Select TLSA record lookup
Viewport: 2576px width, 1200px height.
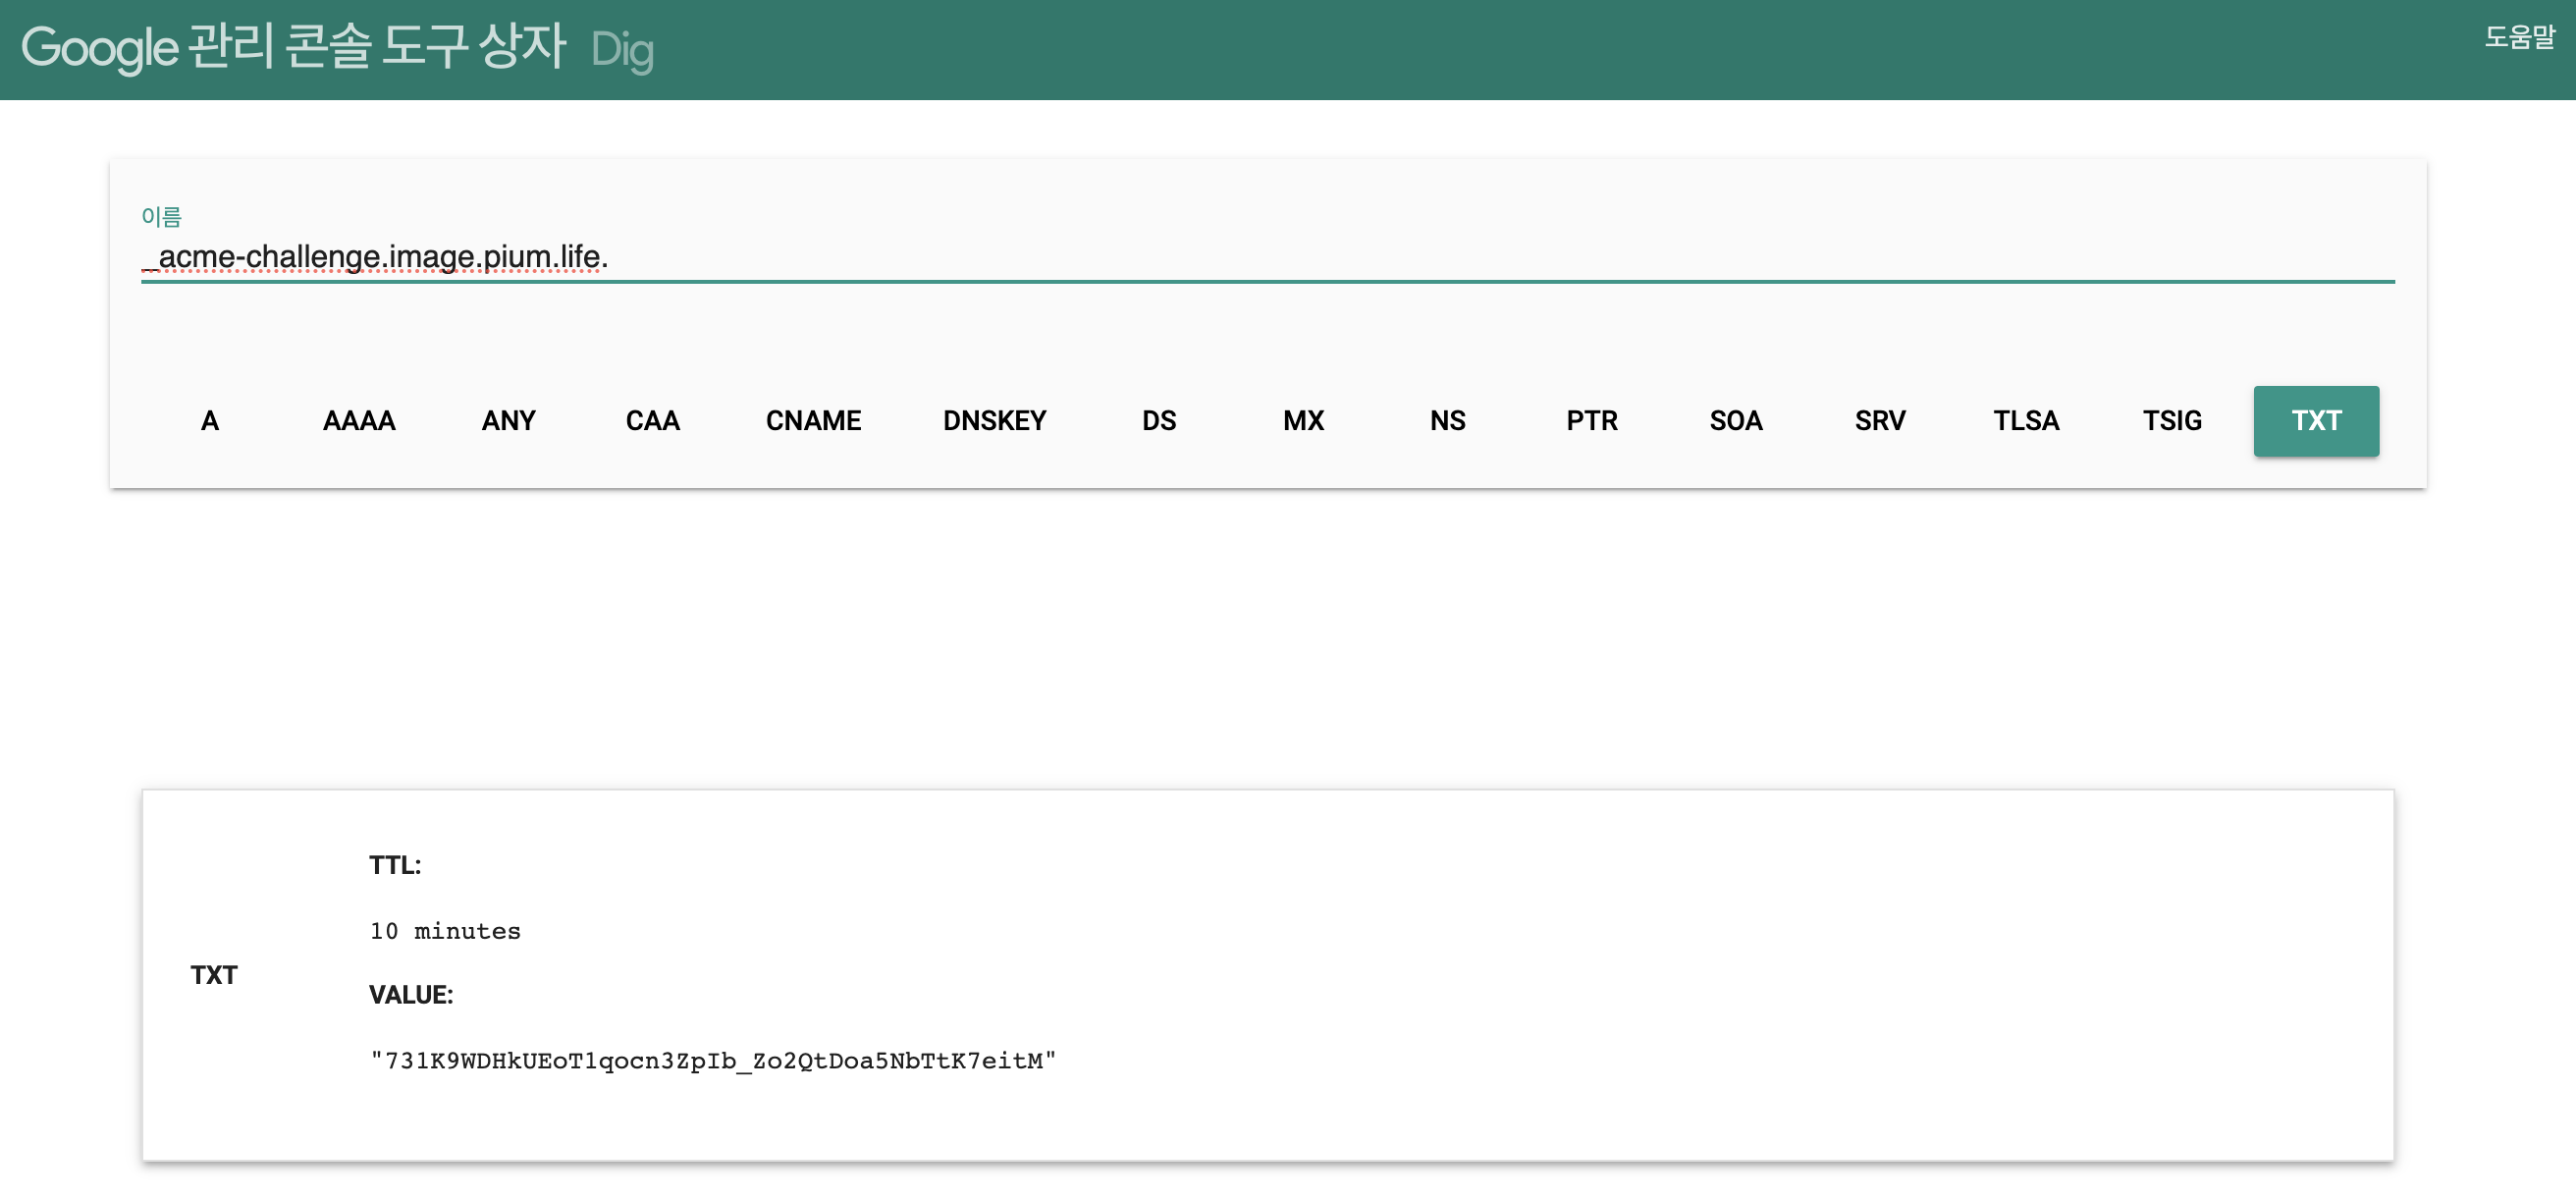(x=2026, y=421)
